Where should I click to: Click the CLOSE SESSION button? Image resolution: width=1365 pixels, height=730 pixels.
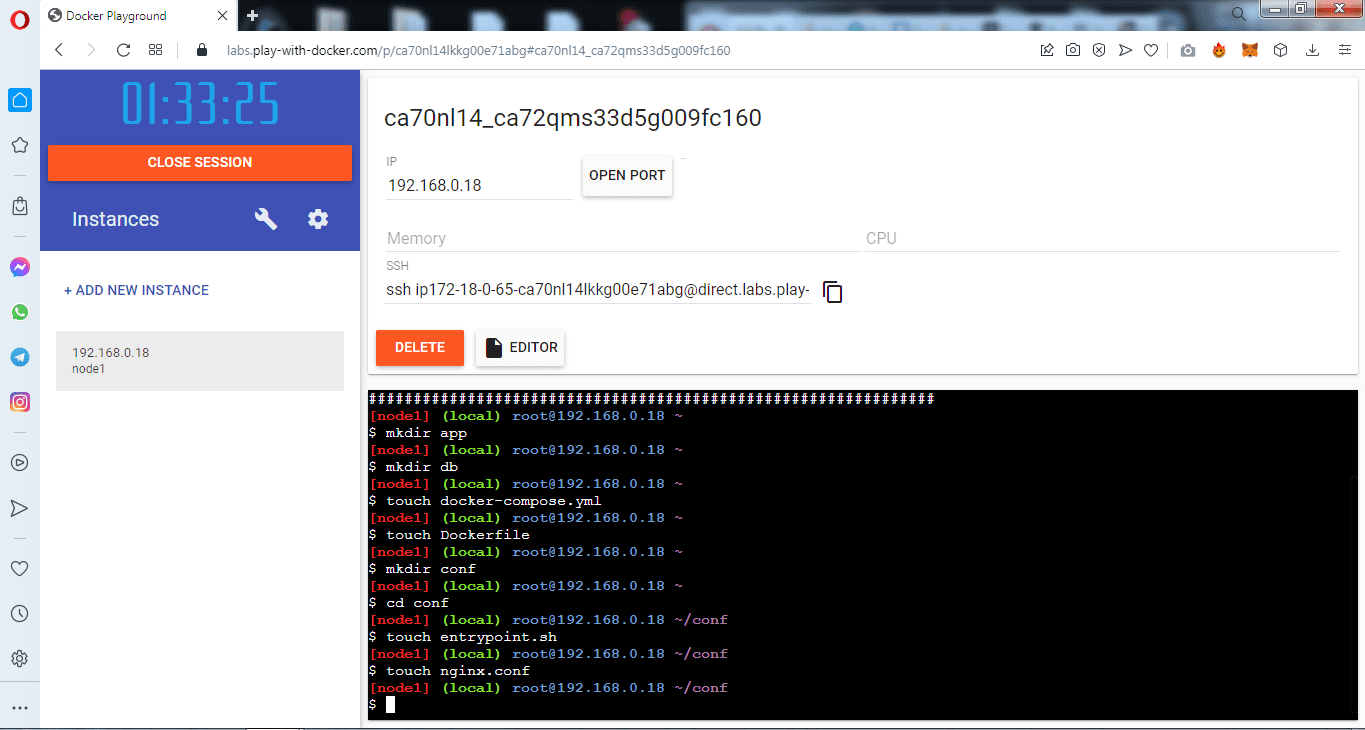[200, 162]
